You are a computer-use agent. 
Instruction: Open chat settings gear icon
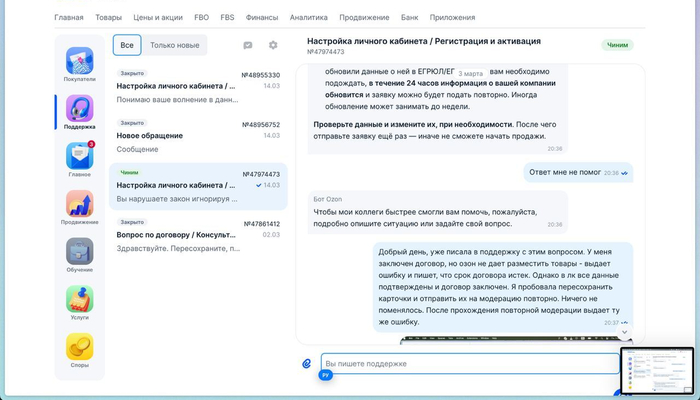(273, 45)
